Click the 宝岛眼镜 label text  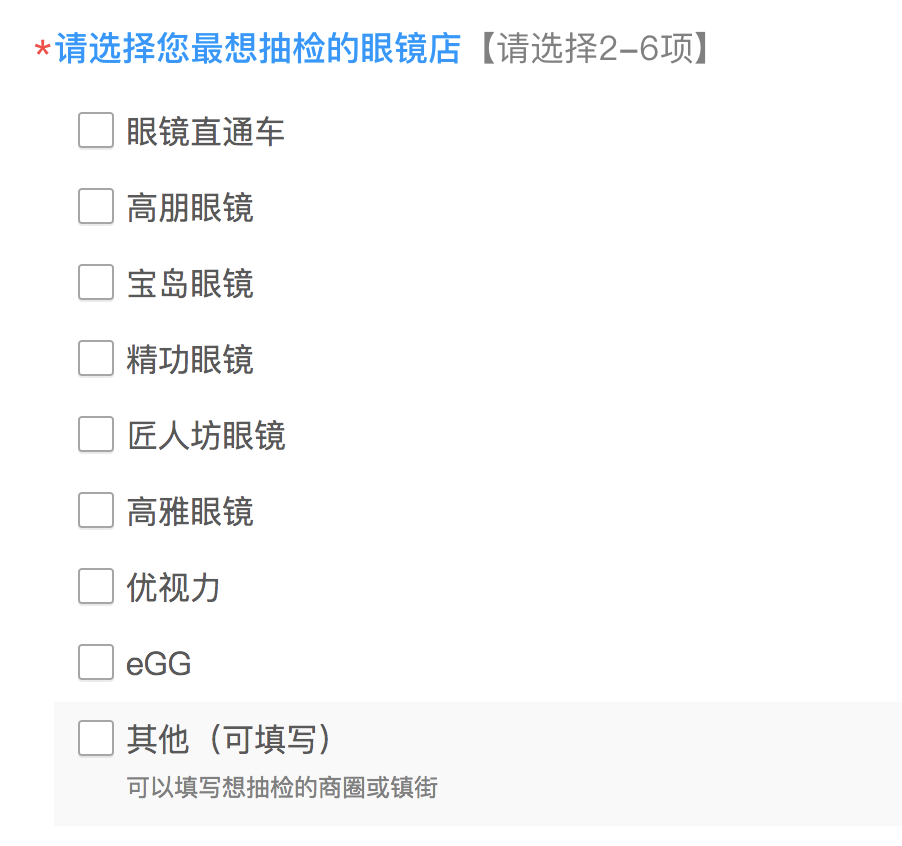[189, 282]
